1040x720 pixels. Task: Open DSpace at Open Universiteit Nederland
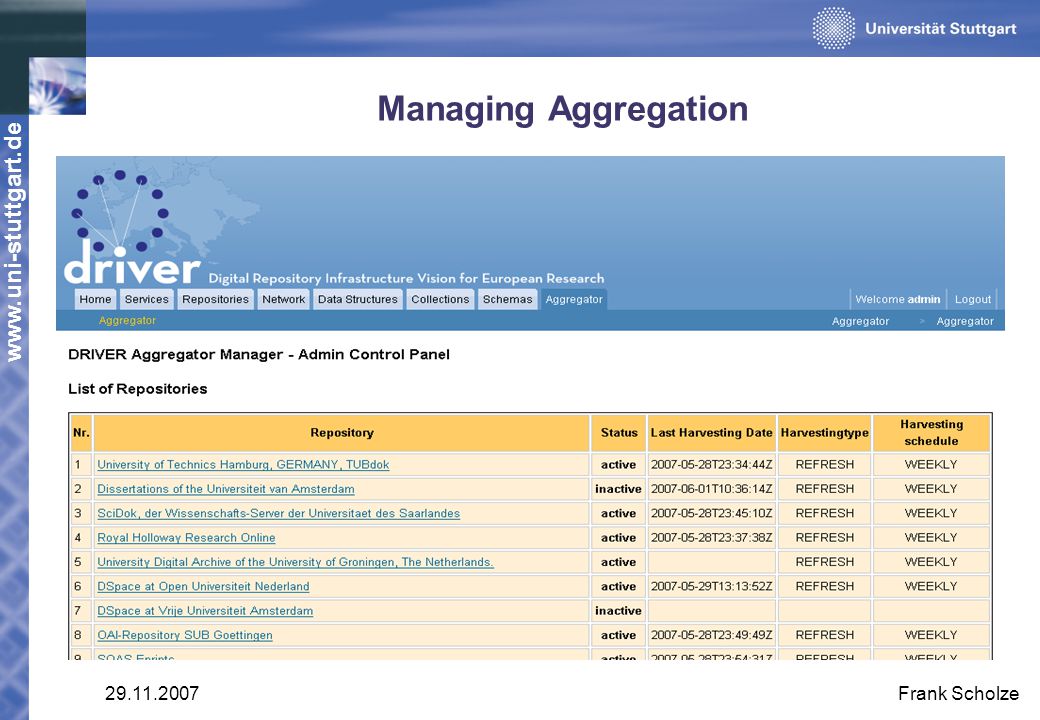coord(203,587)
